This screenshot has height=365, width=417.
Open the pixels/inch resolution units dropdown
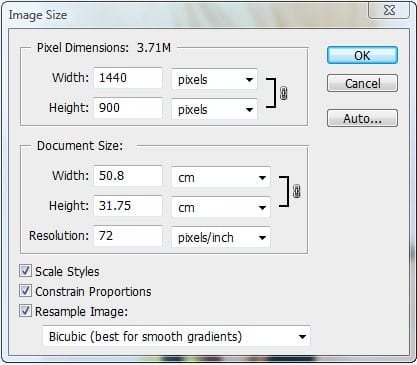[x=221, y=237]
